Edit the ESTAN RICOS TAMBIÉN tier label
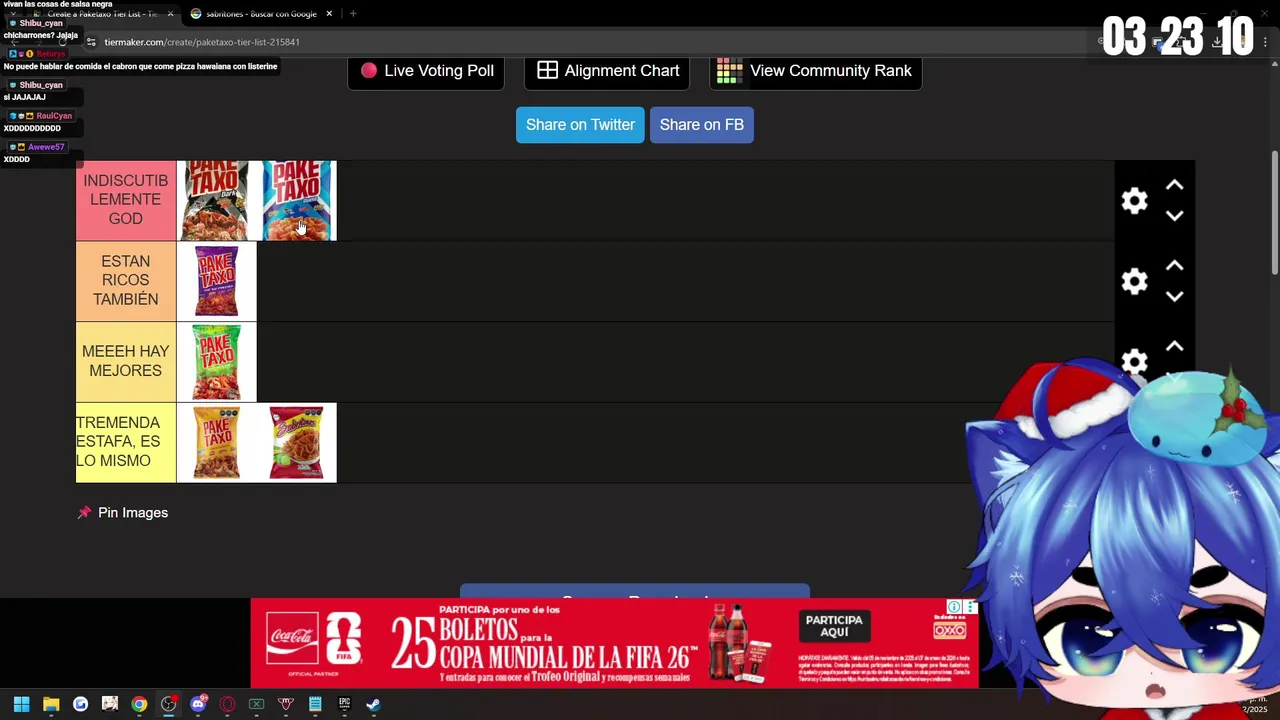The image size is (1280, 720). [126, 281]
